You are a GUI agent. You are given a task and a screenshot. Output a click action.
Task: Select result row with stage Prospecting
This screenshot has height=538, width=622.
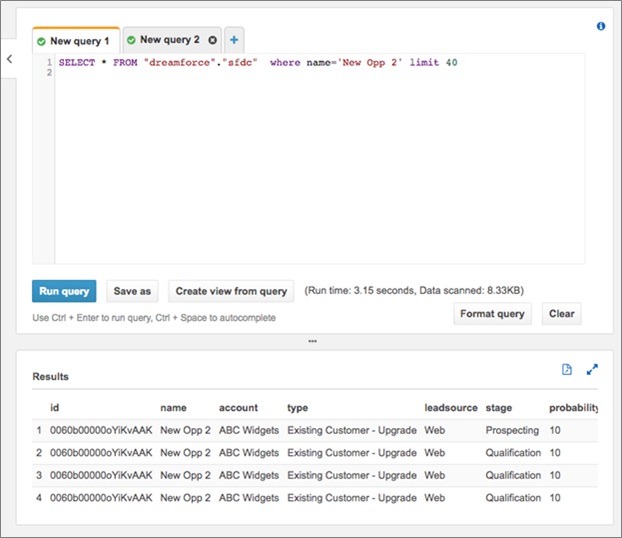(315, 430)
